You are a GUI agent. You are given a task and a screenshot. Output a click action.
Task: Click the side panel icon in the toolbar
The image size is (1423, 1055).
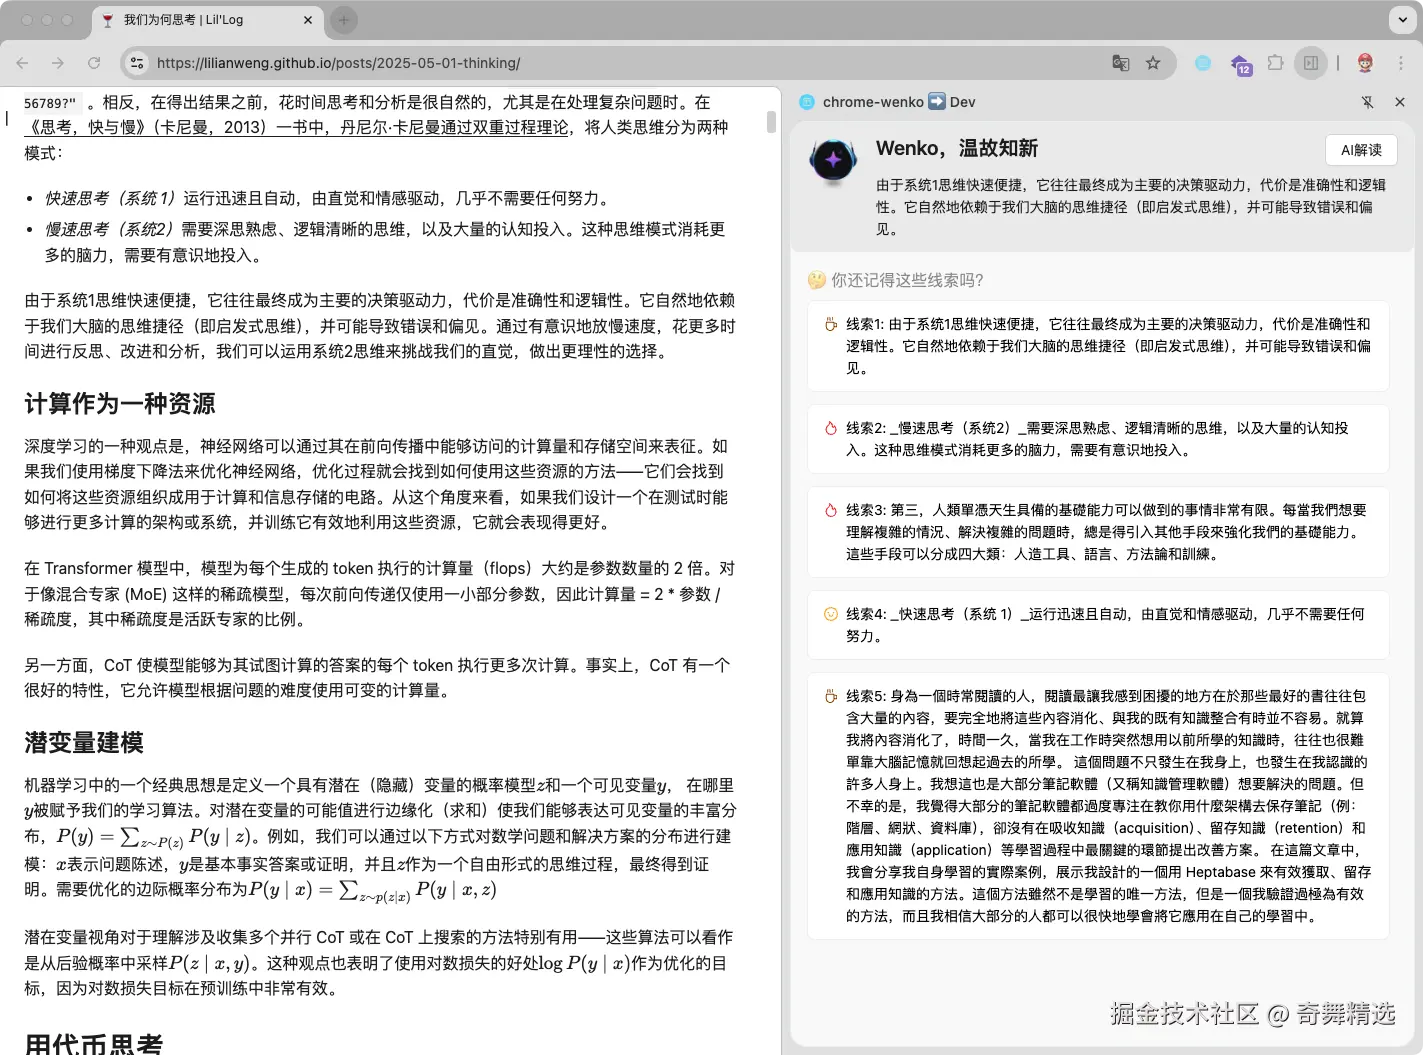1311,62
